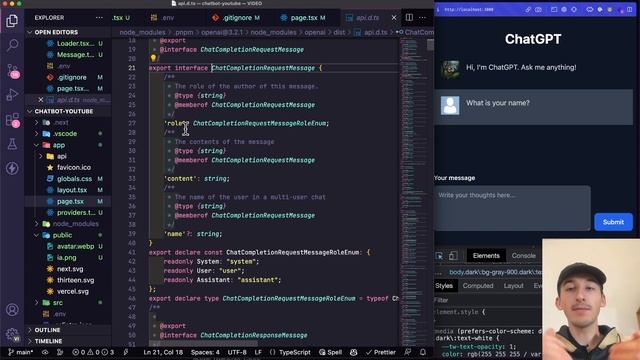Open the Search view in activity bar

(x=12, y=45)
